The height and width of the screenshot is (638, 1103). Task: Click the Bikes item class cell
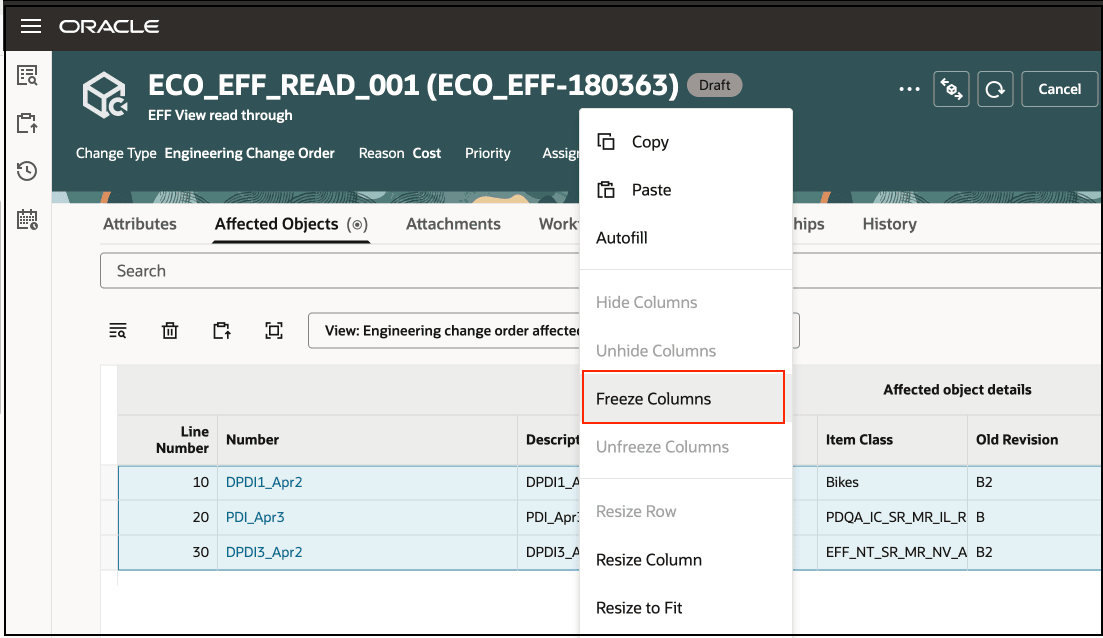coord(892,483)
